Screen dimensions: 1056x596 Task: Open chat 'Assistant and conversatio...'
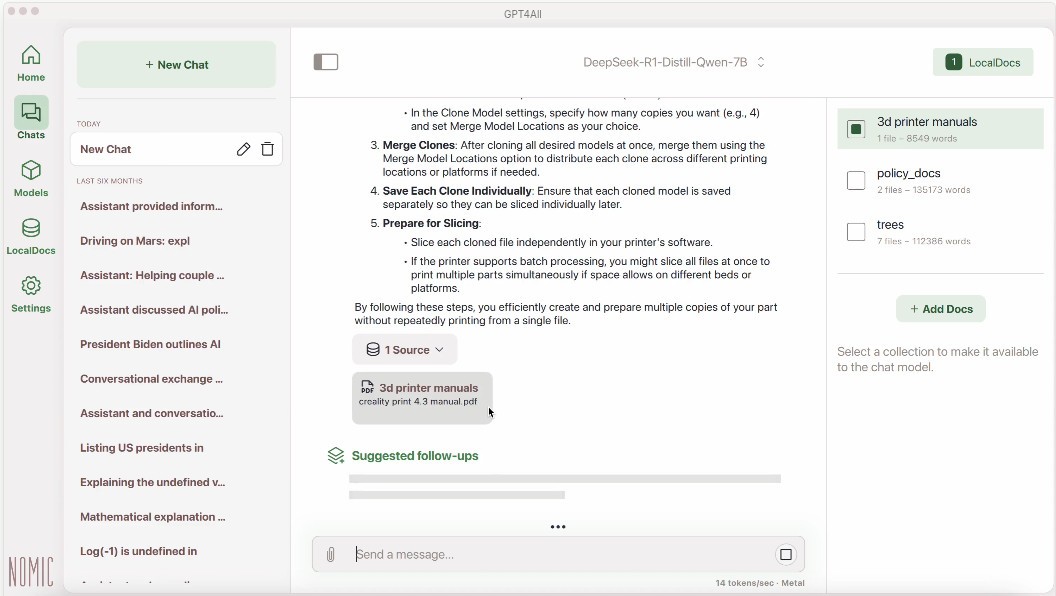pyautogui.click(x=152, y=413)
